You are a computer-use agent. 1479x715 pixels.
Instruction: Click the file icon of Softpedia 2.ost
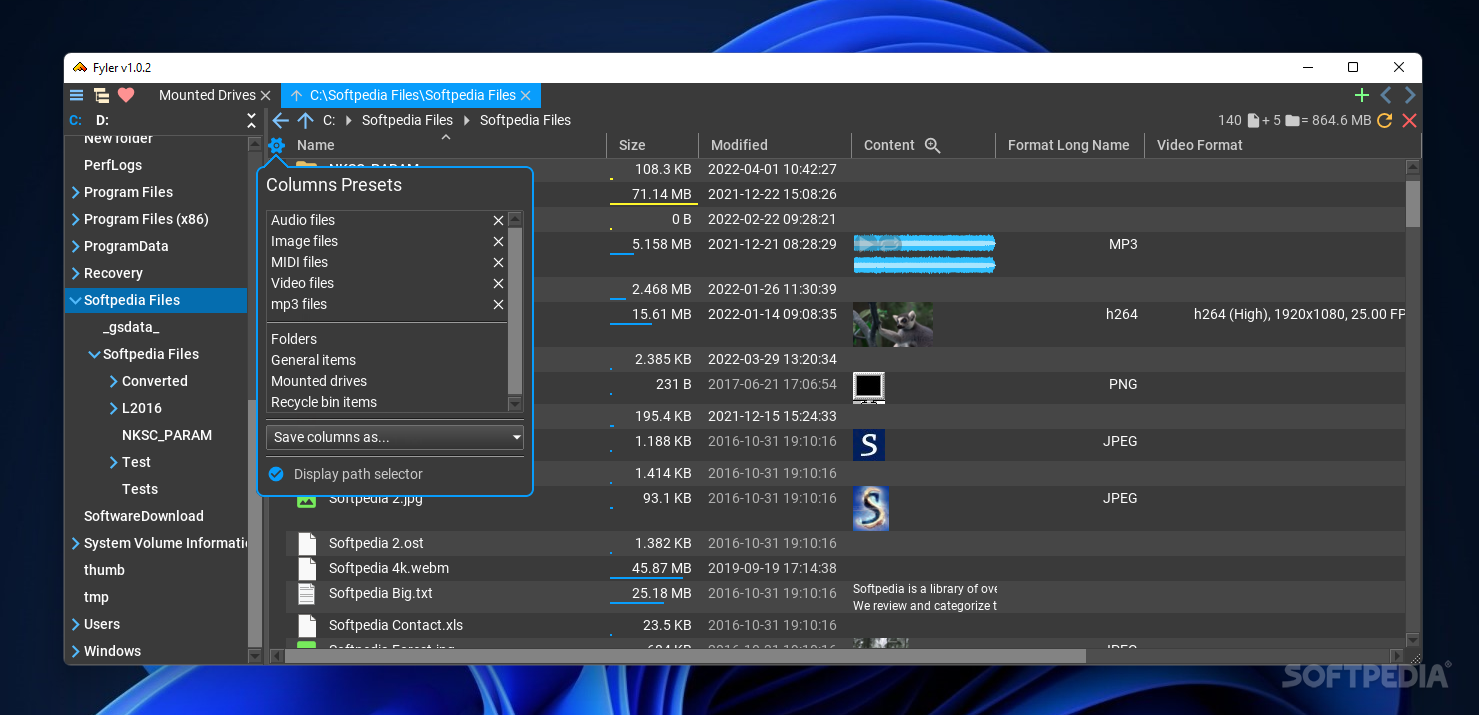307,543
